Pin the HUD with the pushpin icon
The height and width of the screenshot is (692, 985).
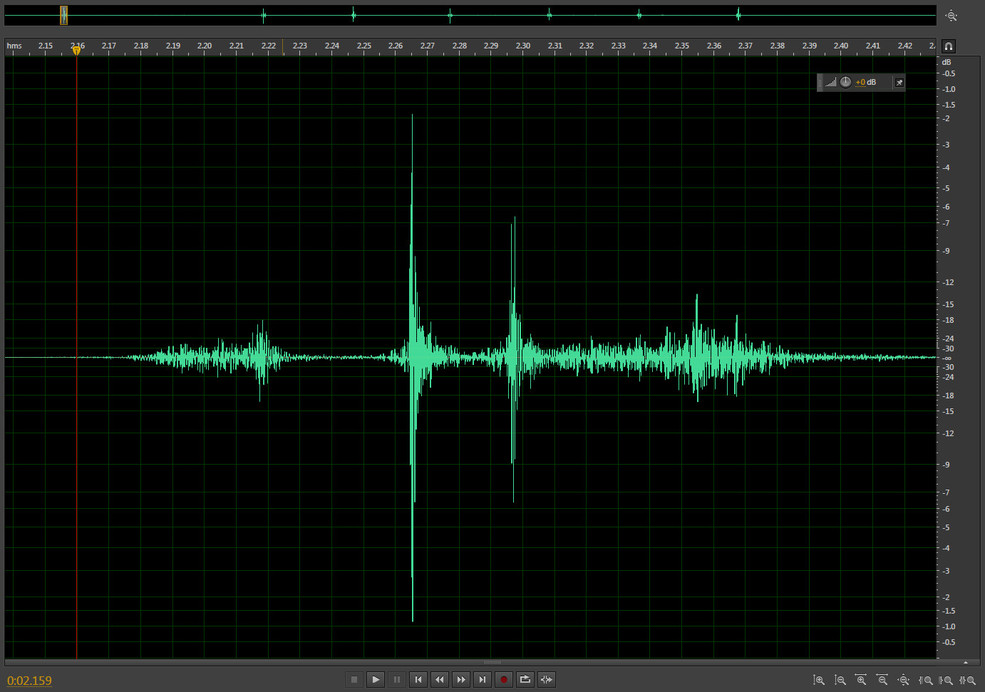pos(899,82)
